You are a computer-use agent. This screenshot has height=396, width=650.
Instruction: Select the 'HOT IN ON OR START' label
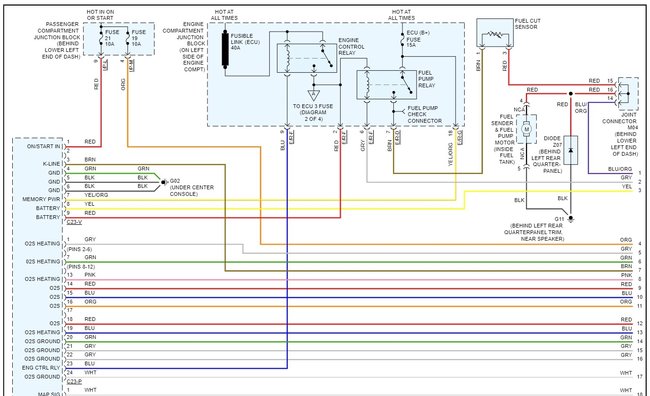(100, 15)
